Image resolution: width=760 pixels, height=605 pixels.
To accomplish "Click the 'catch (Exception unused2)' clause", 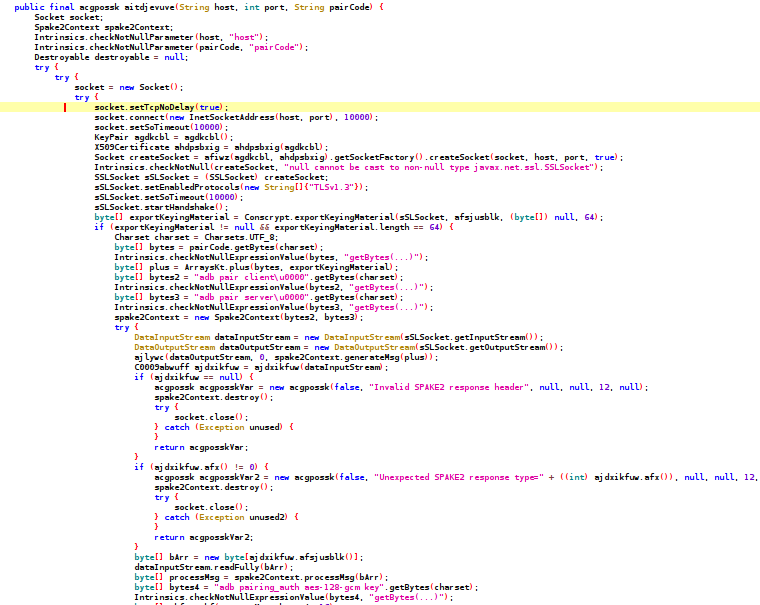I will 225,518.
